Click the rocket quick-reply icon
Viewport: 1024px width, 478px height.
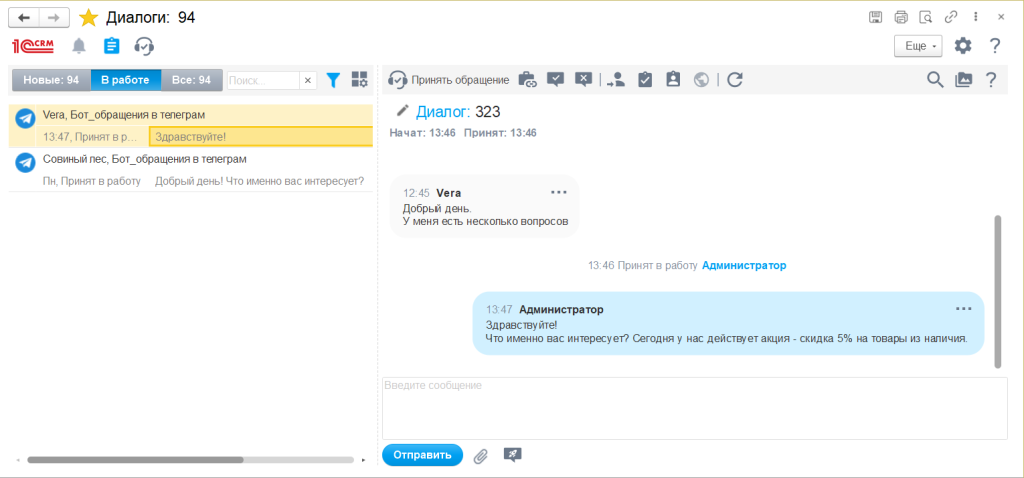point(513,455)
